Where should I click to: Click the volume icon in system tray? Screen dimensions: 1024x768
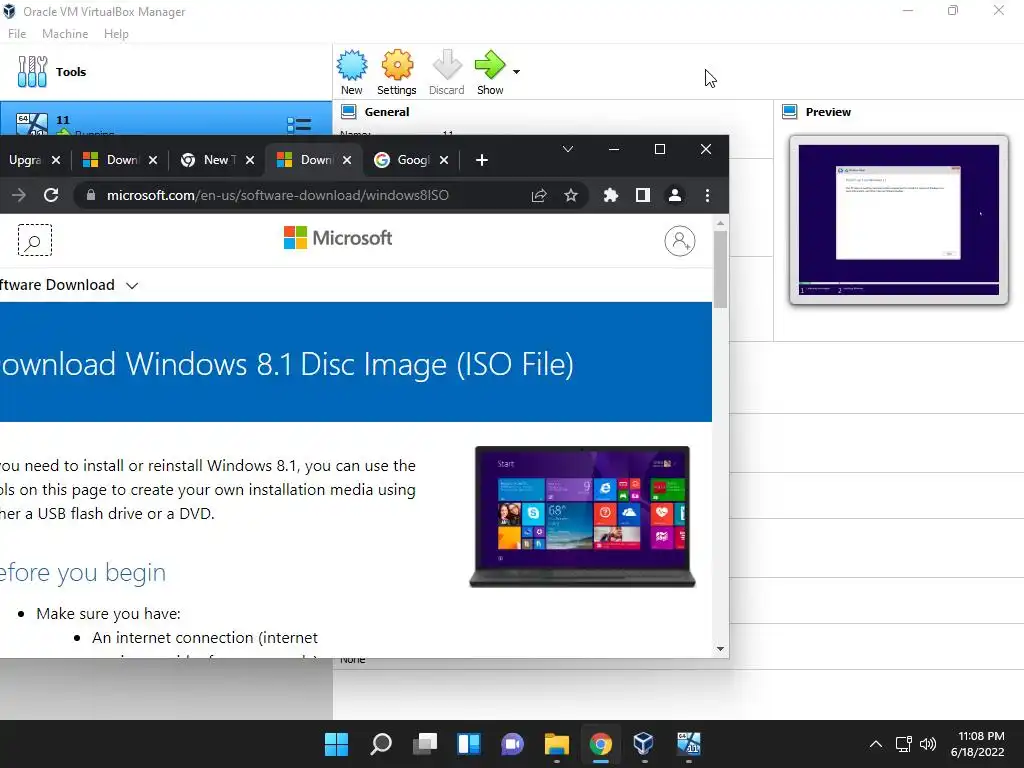point(928,744)
